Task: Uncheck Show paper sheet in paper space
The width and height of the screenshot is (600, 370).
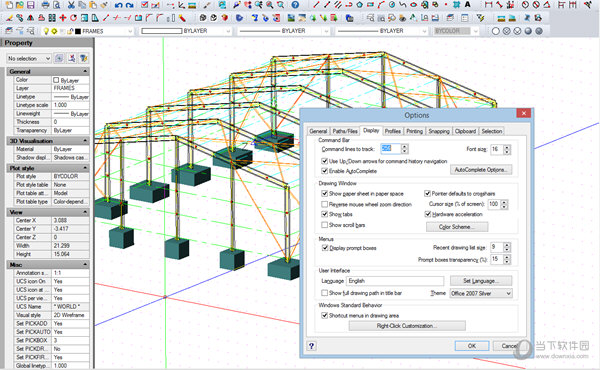Action: pyautogui.click(x=324, y=194)
